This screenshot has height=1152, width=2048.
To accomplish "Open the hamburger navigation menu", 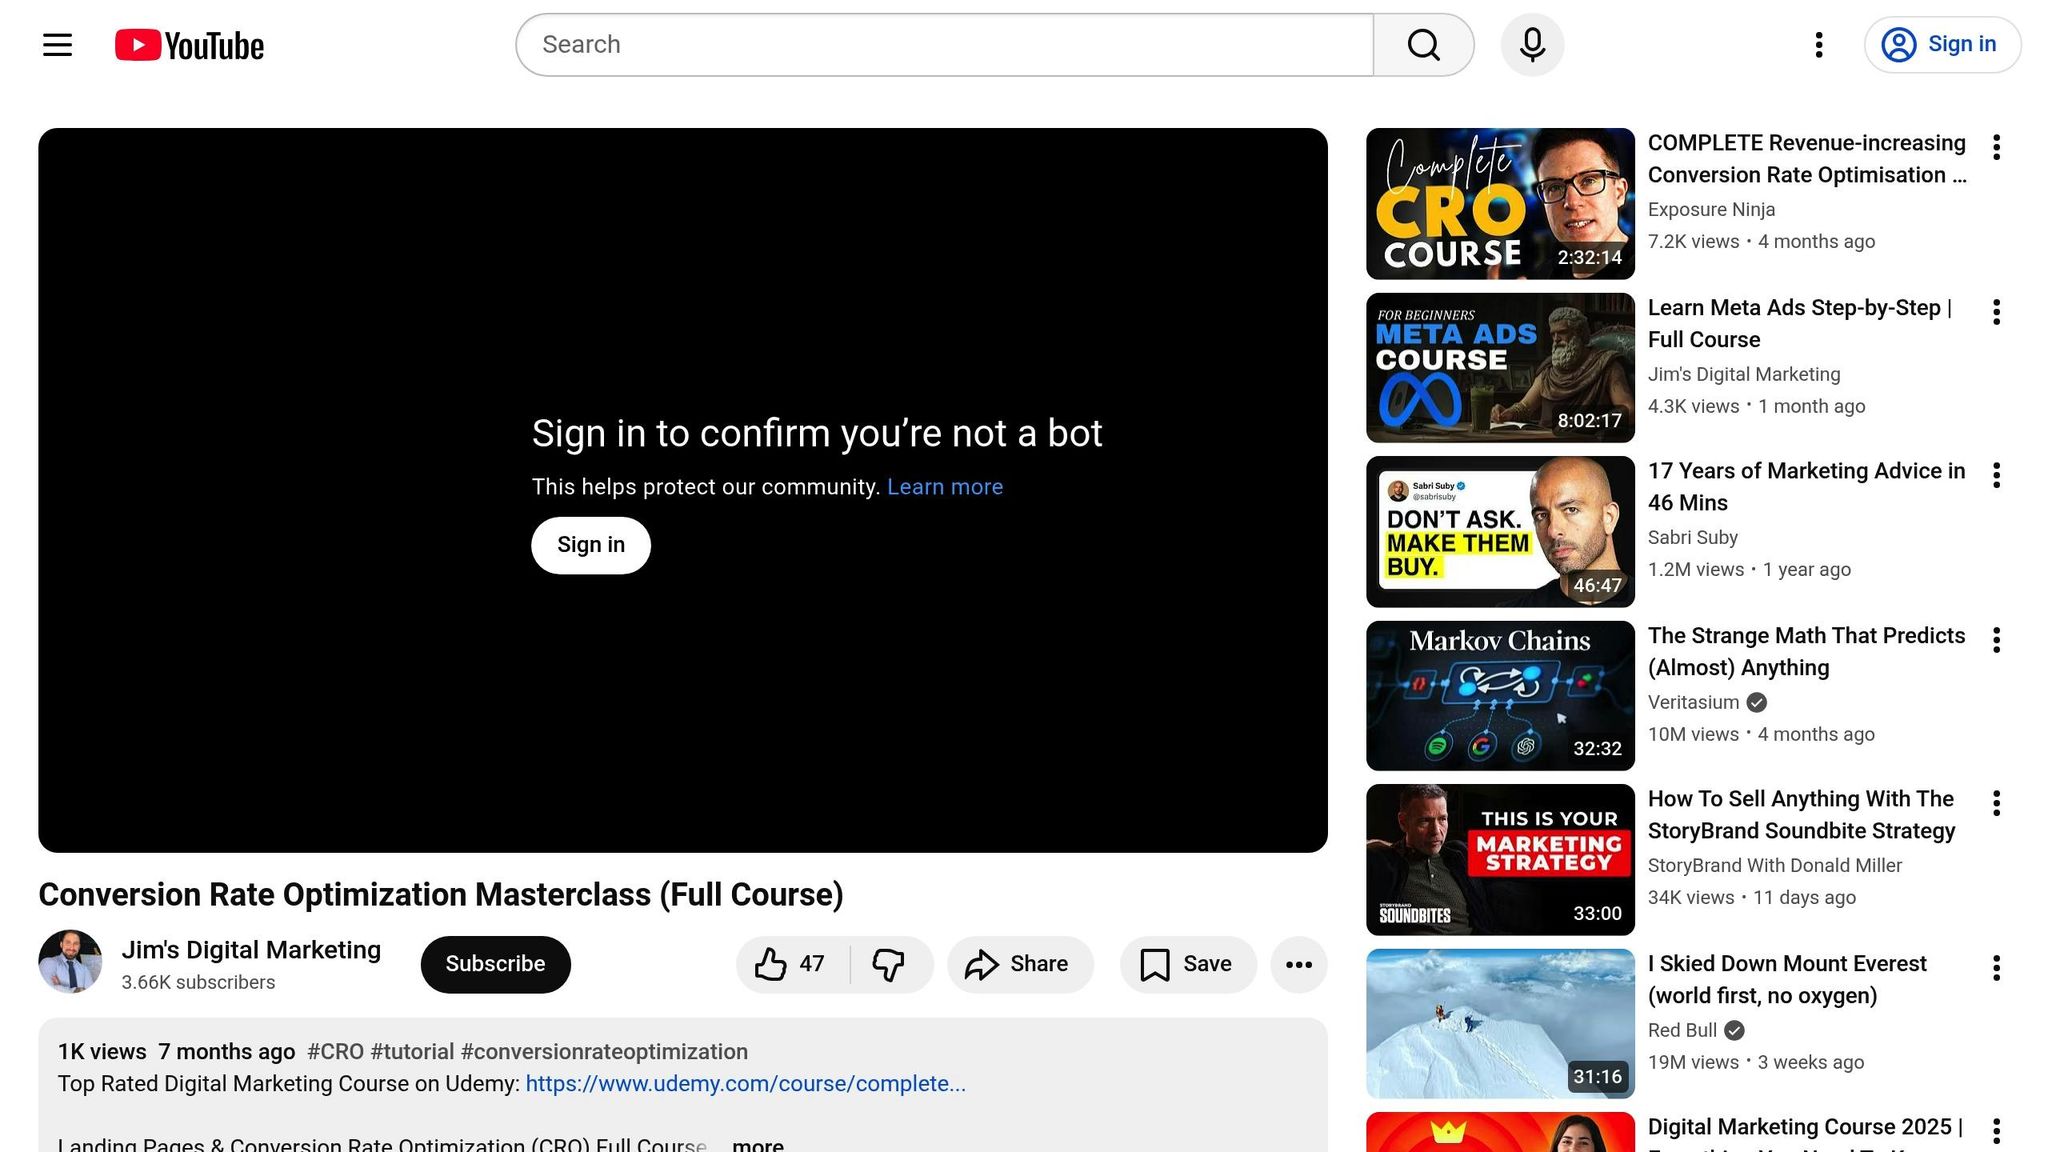I will pyautogui.click(x=56, y=44).
